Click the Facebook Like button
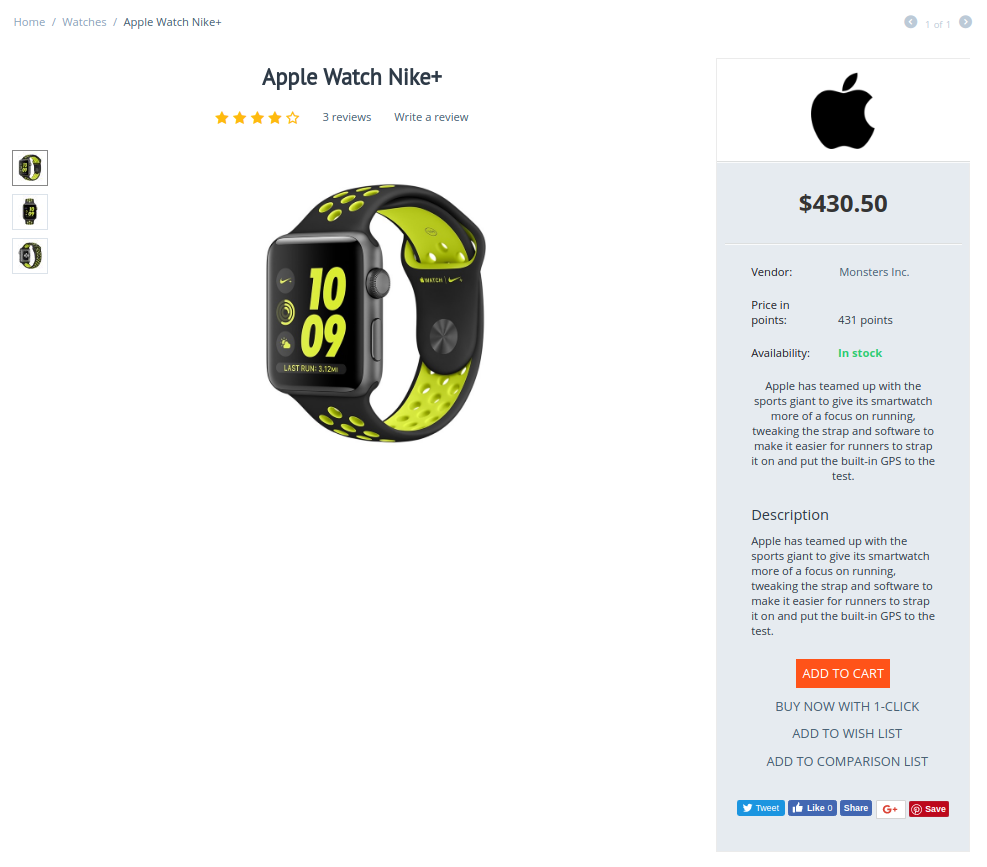This screenshot has height=867, width=987. click(812, 808)
